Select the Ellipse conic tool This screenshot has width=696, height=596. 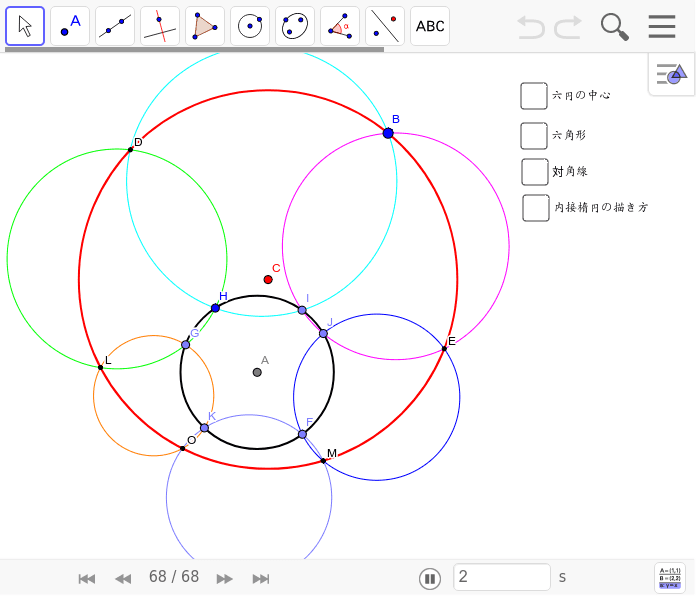(x=295, y=26)
